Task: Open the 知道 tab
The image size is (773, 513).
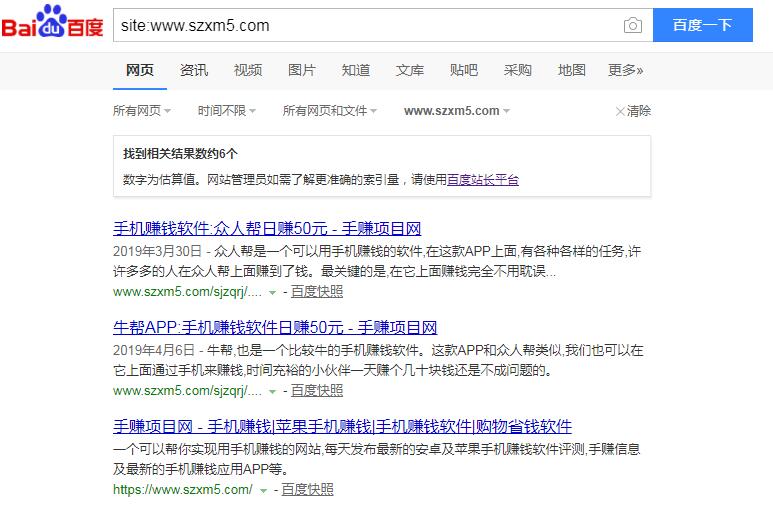Action: (355, 70)
